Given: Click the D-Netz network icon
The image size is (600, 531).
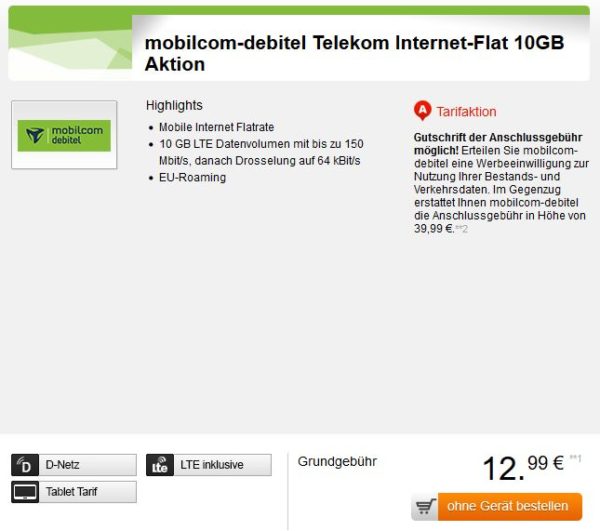Looking at the screenshot, I should click(x=25, y=465).
